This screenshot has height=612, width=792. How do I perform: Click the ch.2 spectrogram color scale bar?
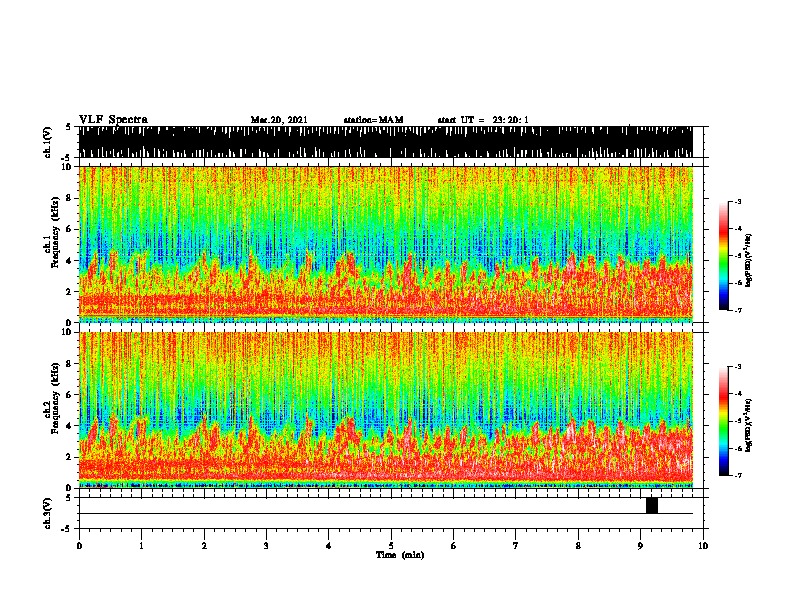723,421
